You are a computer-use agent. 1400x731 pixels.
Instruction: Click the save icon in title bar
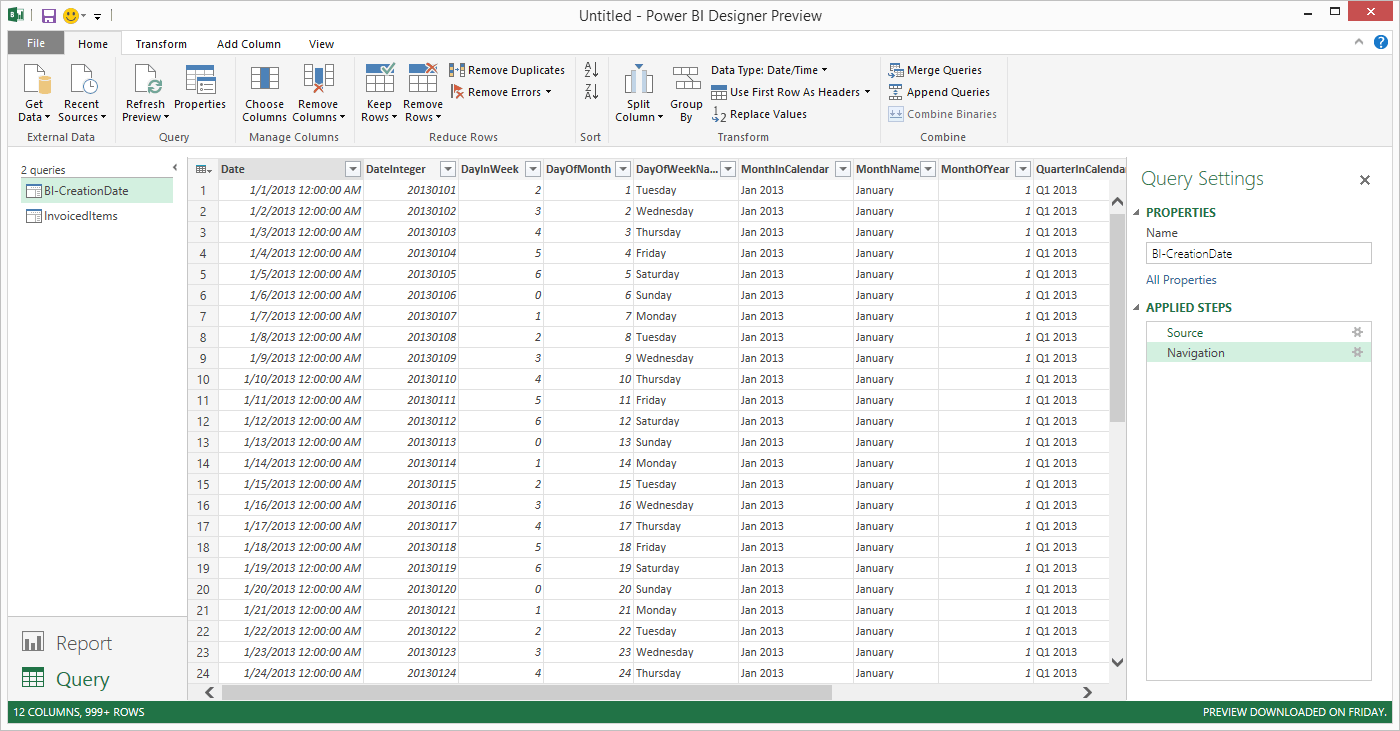(x=48, y=16)
